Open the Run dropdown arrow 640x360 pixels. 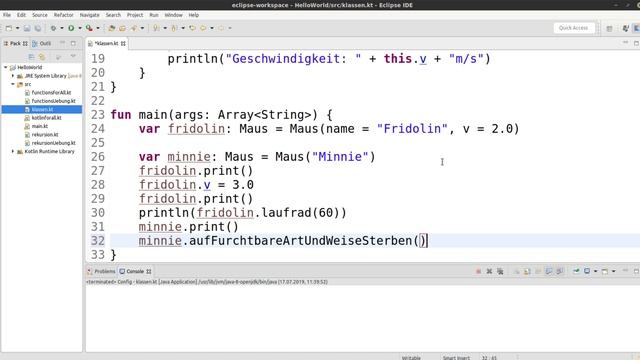(80, 28)
